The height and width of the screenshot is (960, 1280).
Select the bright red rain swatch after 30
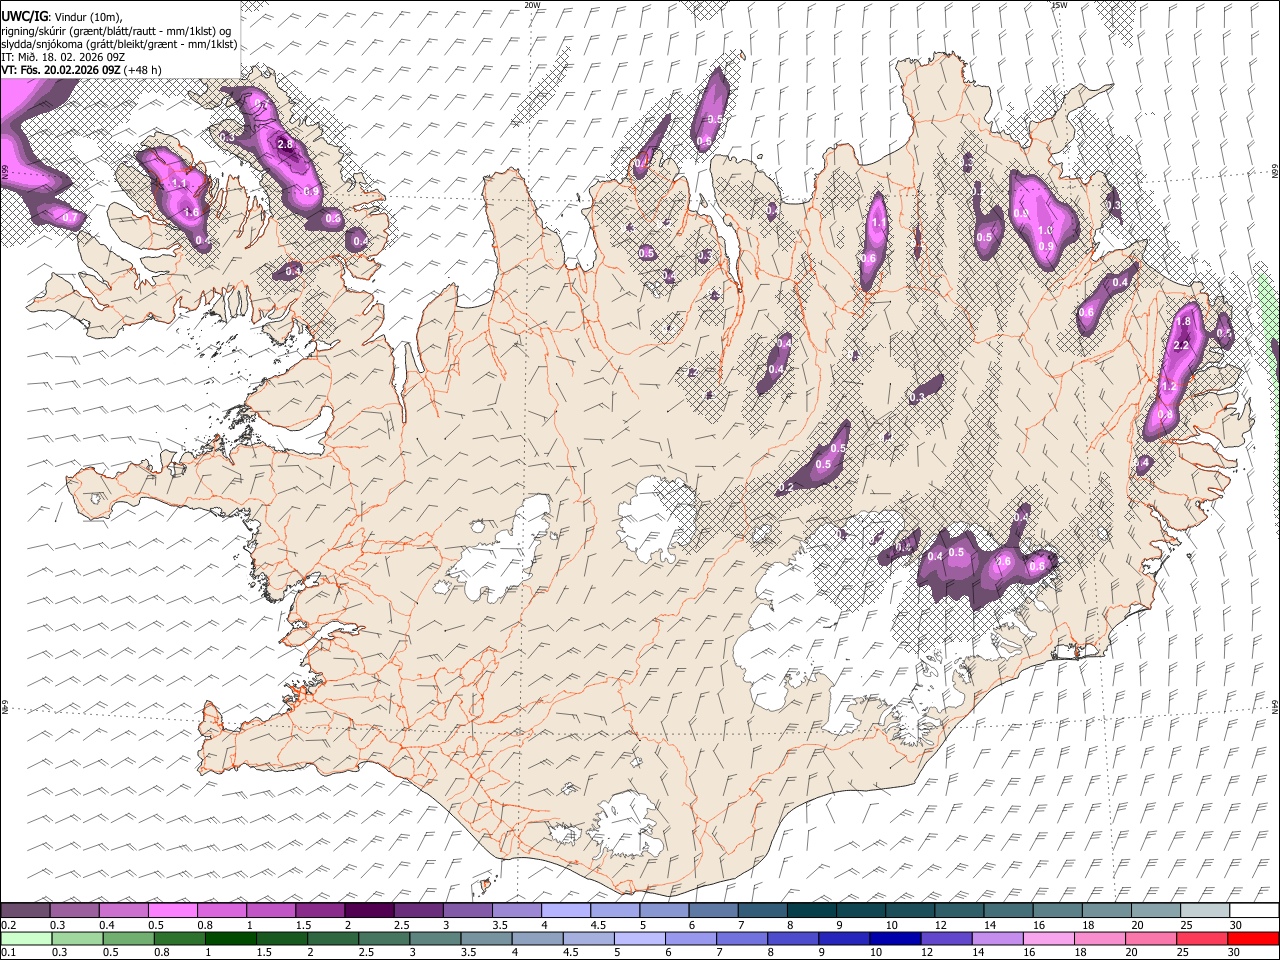pyautogui.click(x=1254, y=938)
